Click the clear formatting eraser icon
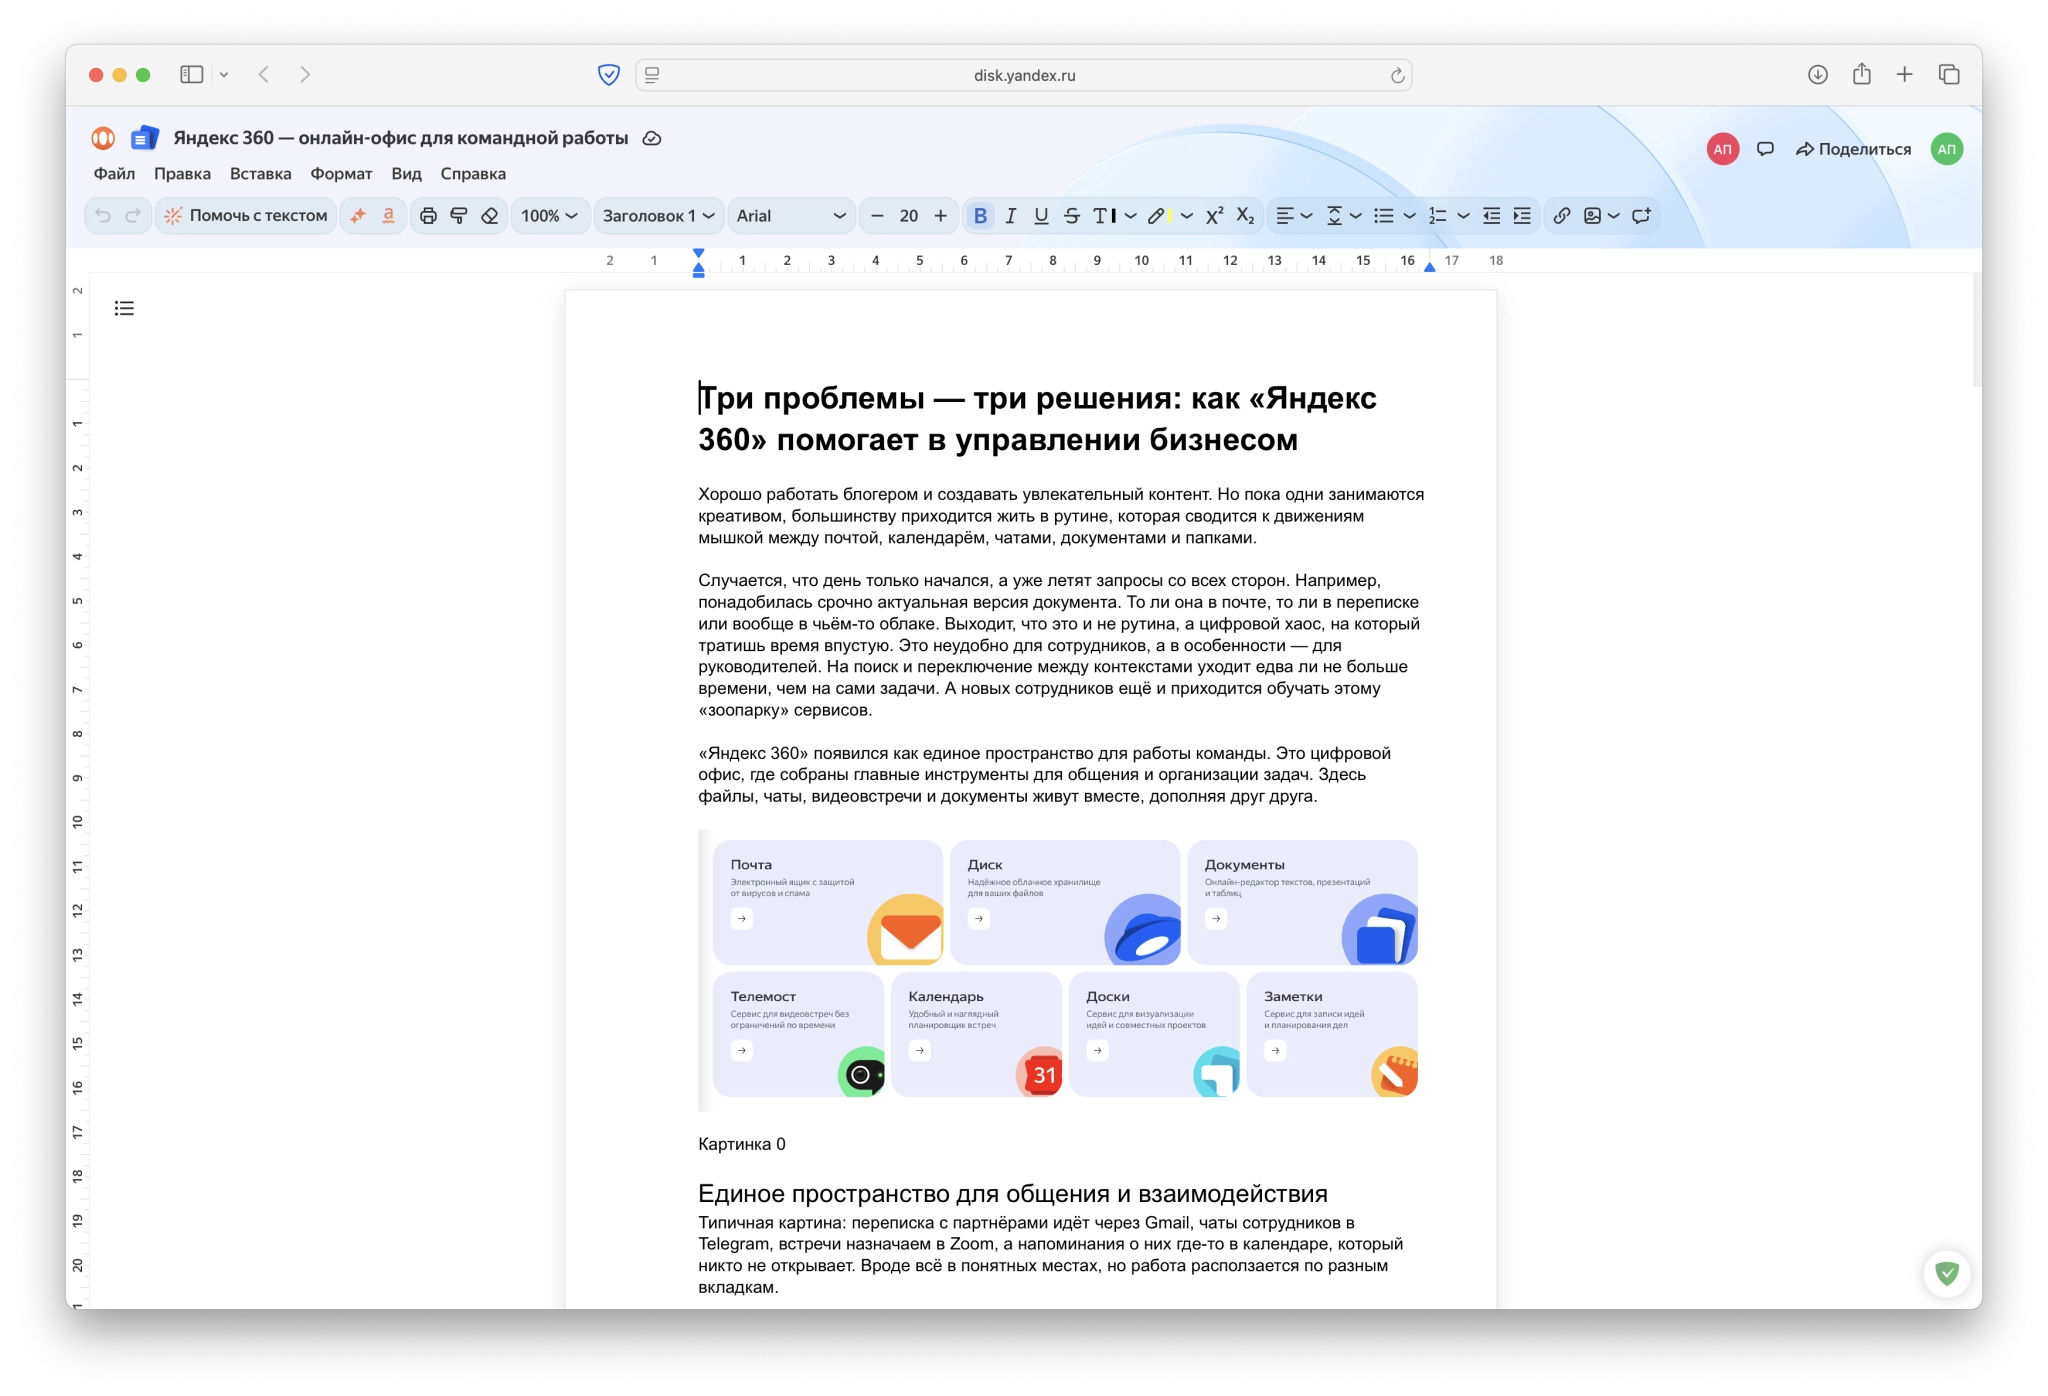This screenshot has width=2048, height=1396. [489, 216]
